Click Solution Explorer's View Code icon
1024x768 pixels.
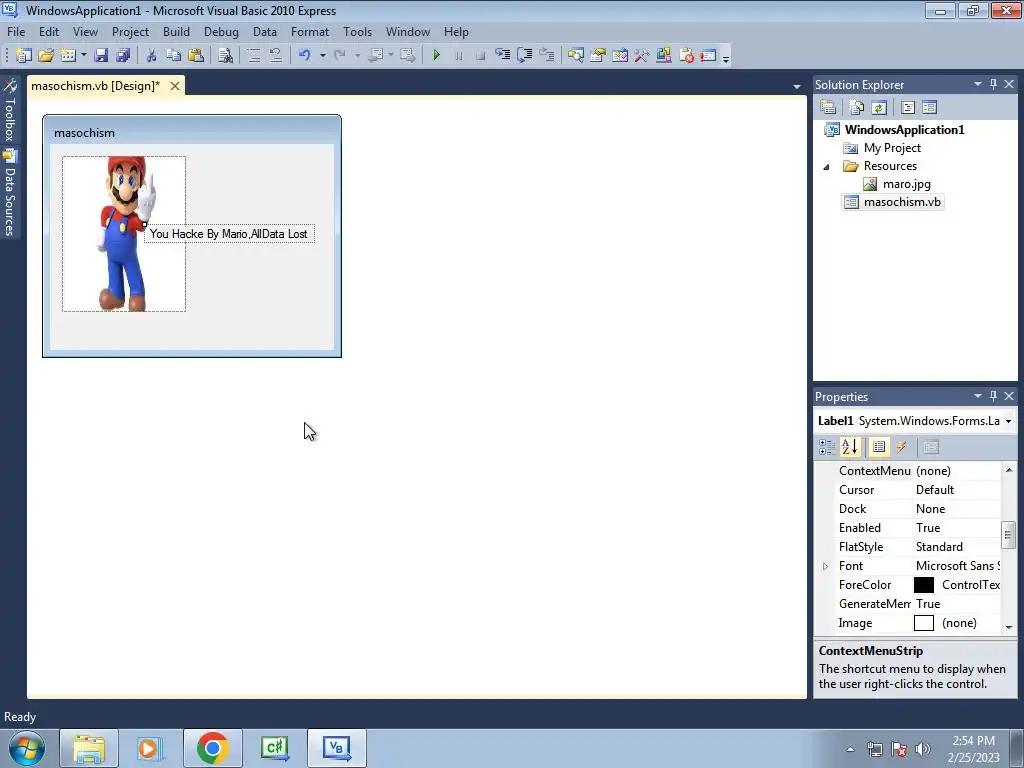[908, 107]
